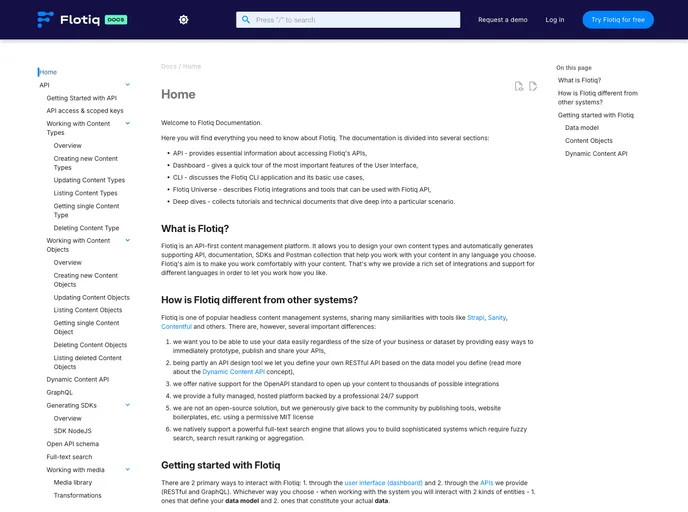Open GraphQL sidebar item
Screen dimensions: 688x512
(x=60, y=392)
